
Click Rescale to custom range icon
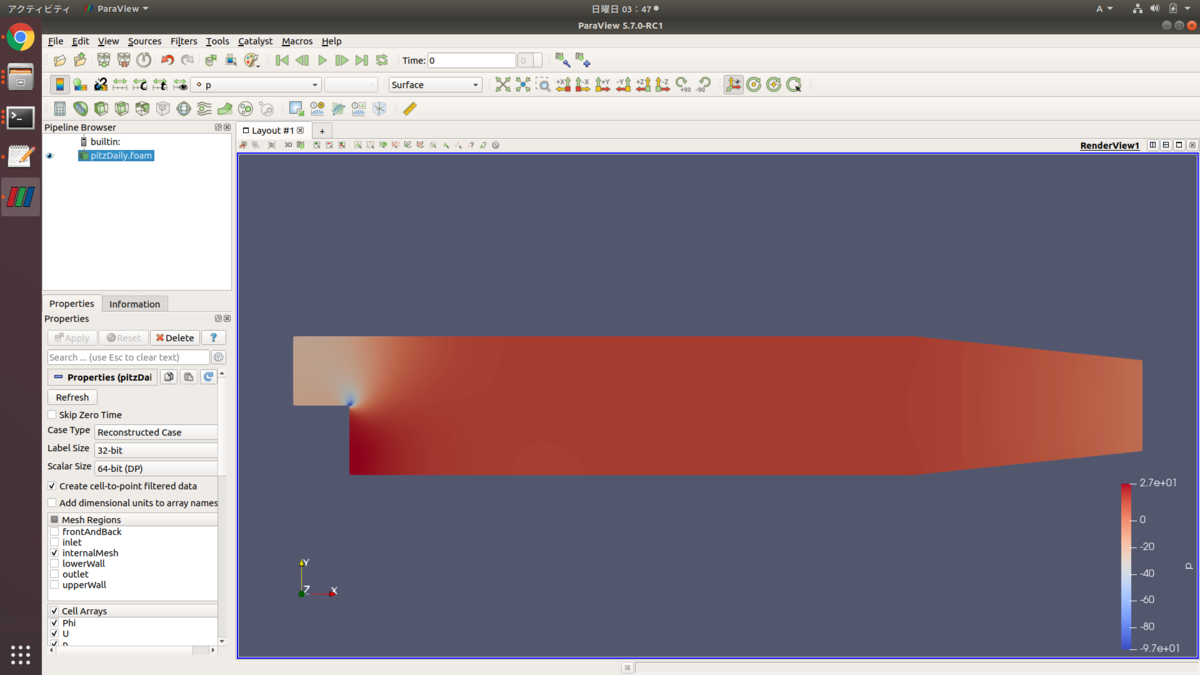click(x=140, y=85)
